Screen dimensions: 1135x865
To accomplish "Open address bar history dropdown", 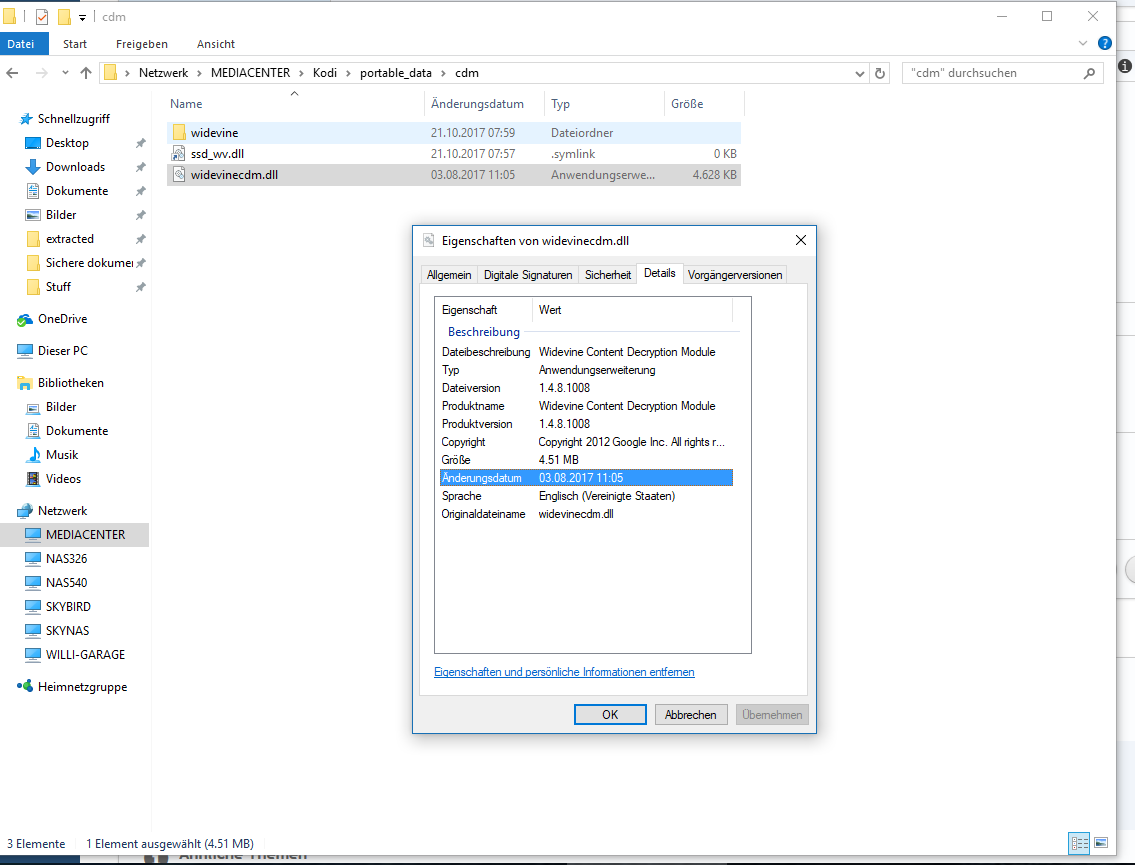I will 859,73.
